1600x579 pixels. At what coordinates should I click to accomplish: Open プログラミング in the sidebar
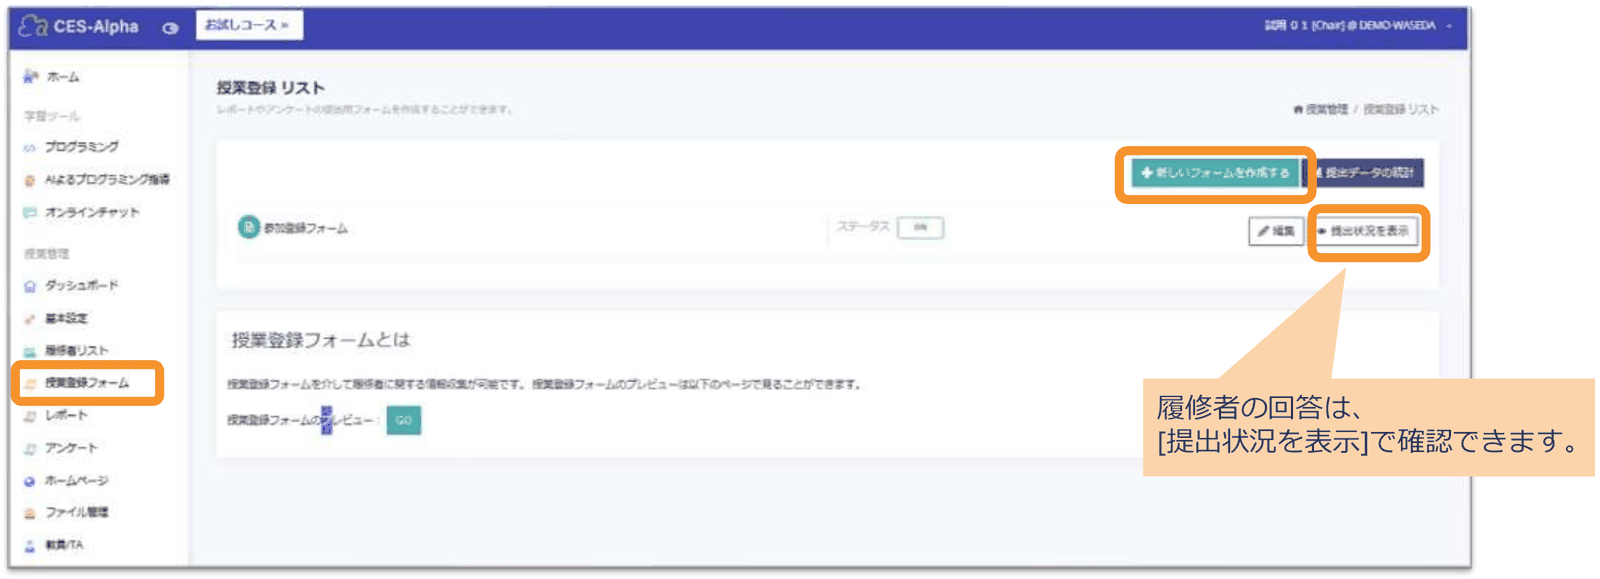click(82, 147)
